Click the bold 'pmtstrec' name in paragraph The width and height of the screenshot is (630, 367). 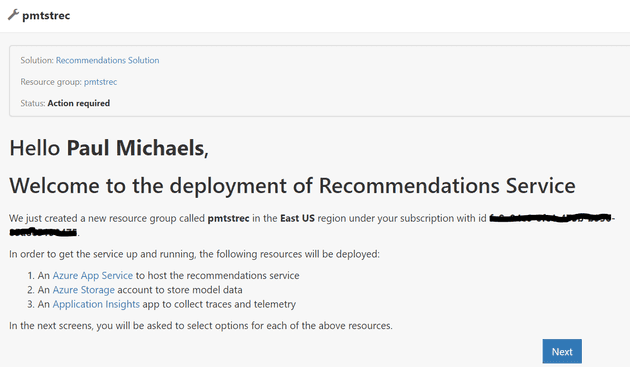pyautogui.click(x=228, y=218)
